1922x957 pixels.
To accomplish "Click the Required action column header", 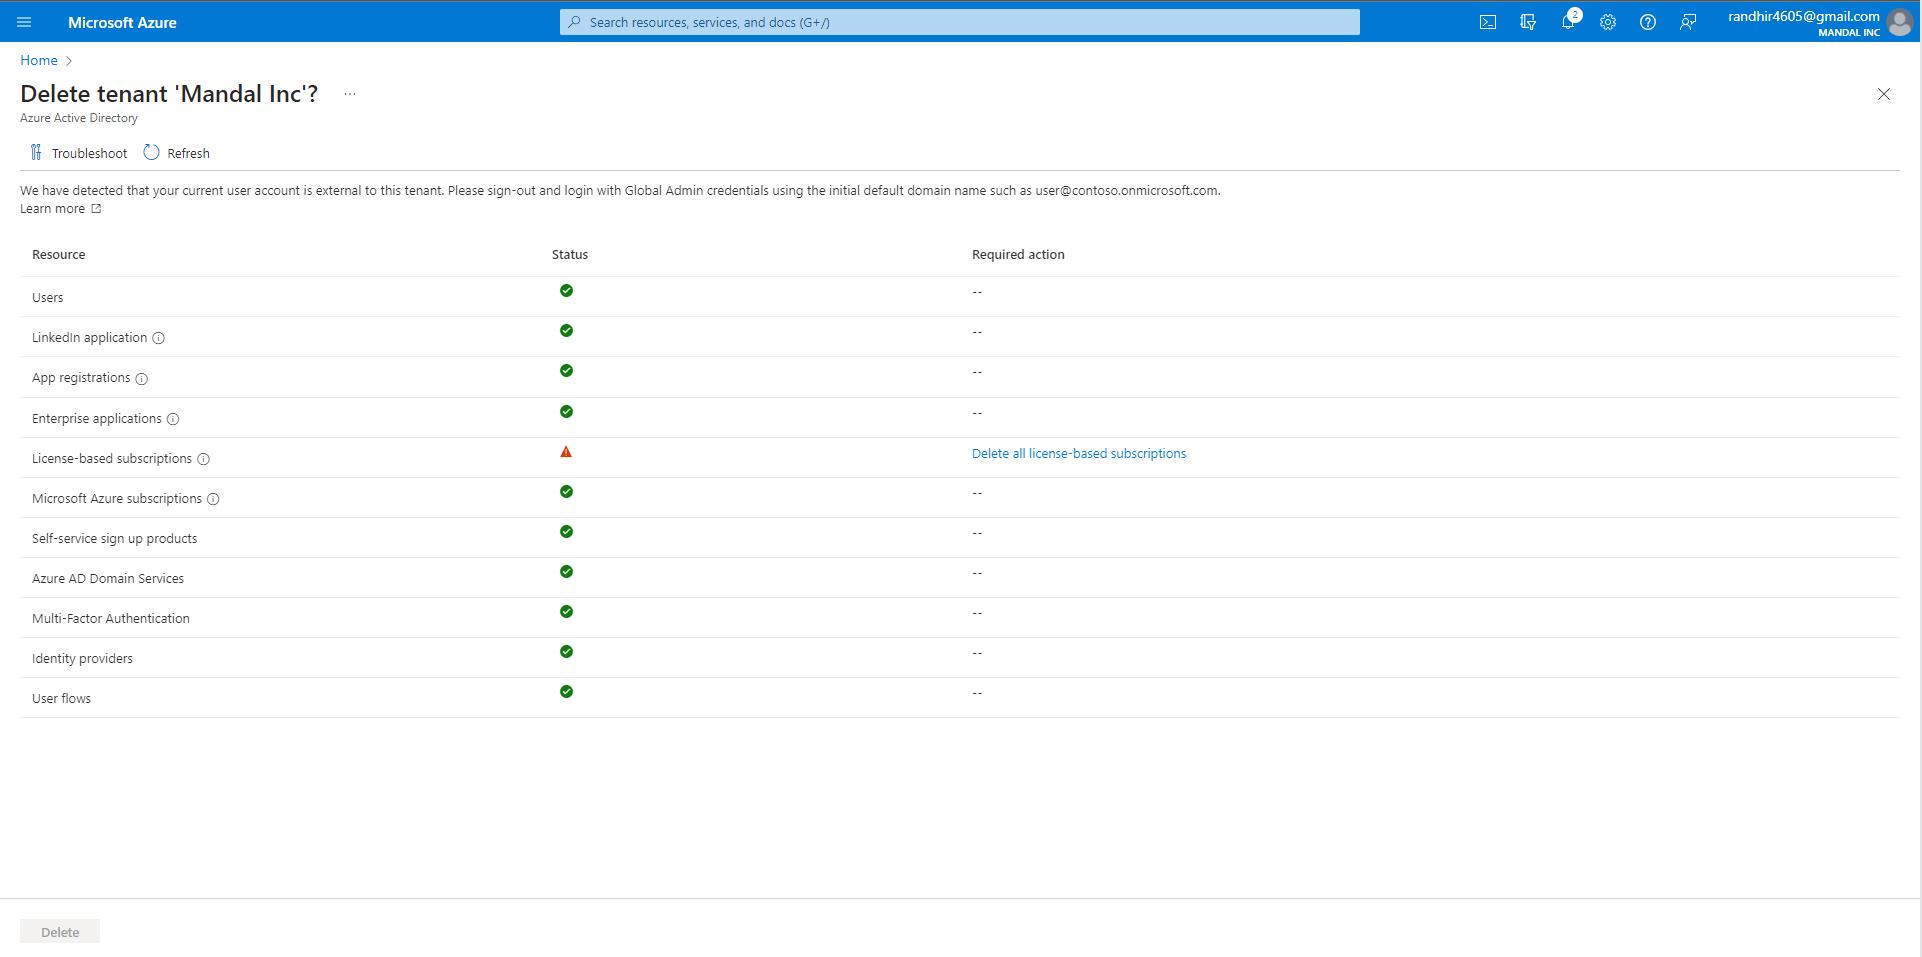I will pos(1018,255).
